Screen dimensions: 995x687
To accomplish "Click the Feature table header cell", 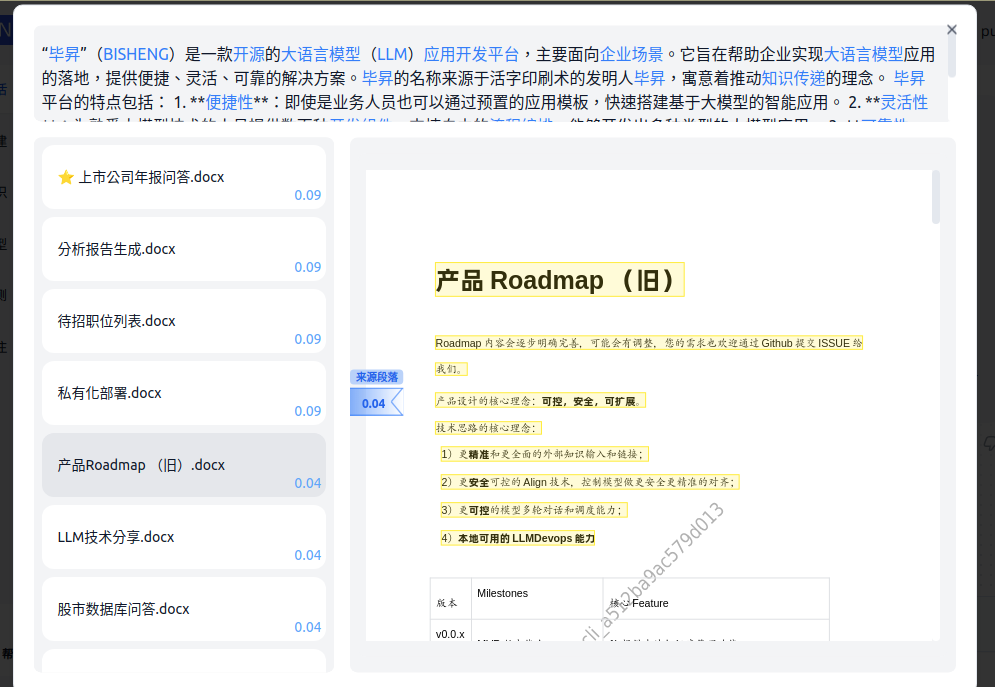I will click(716, 598).
